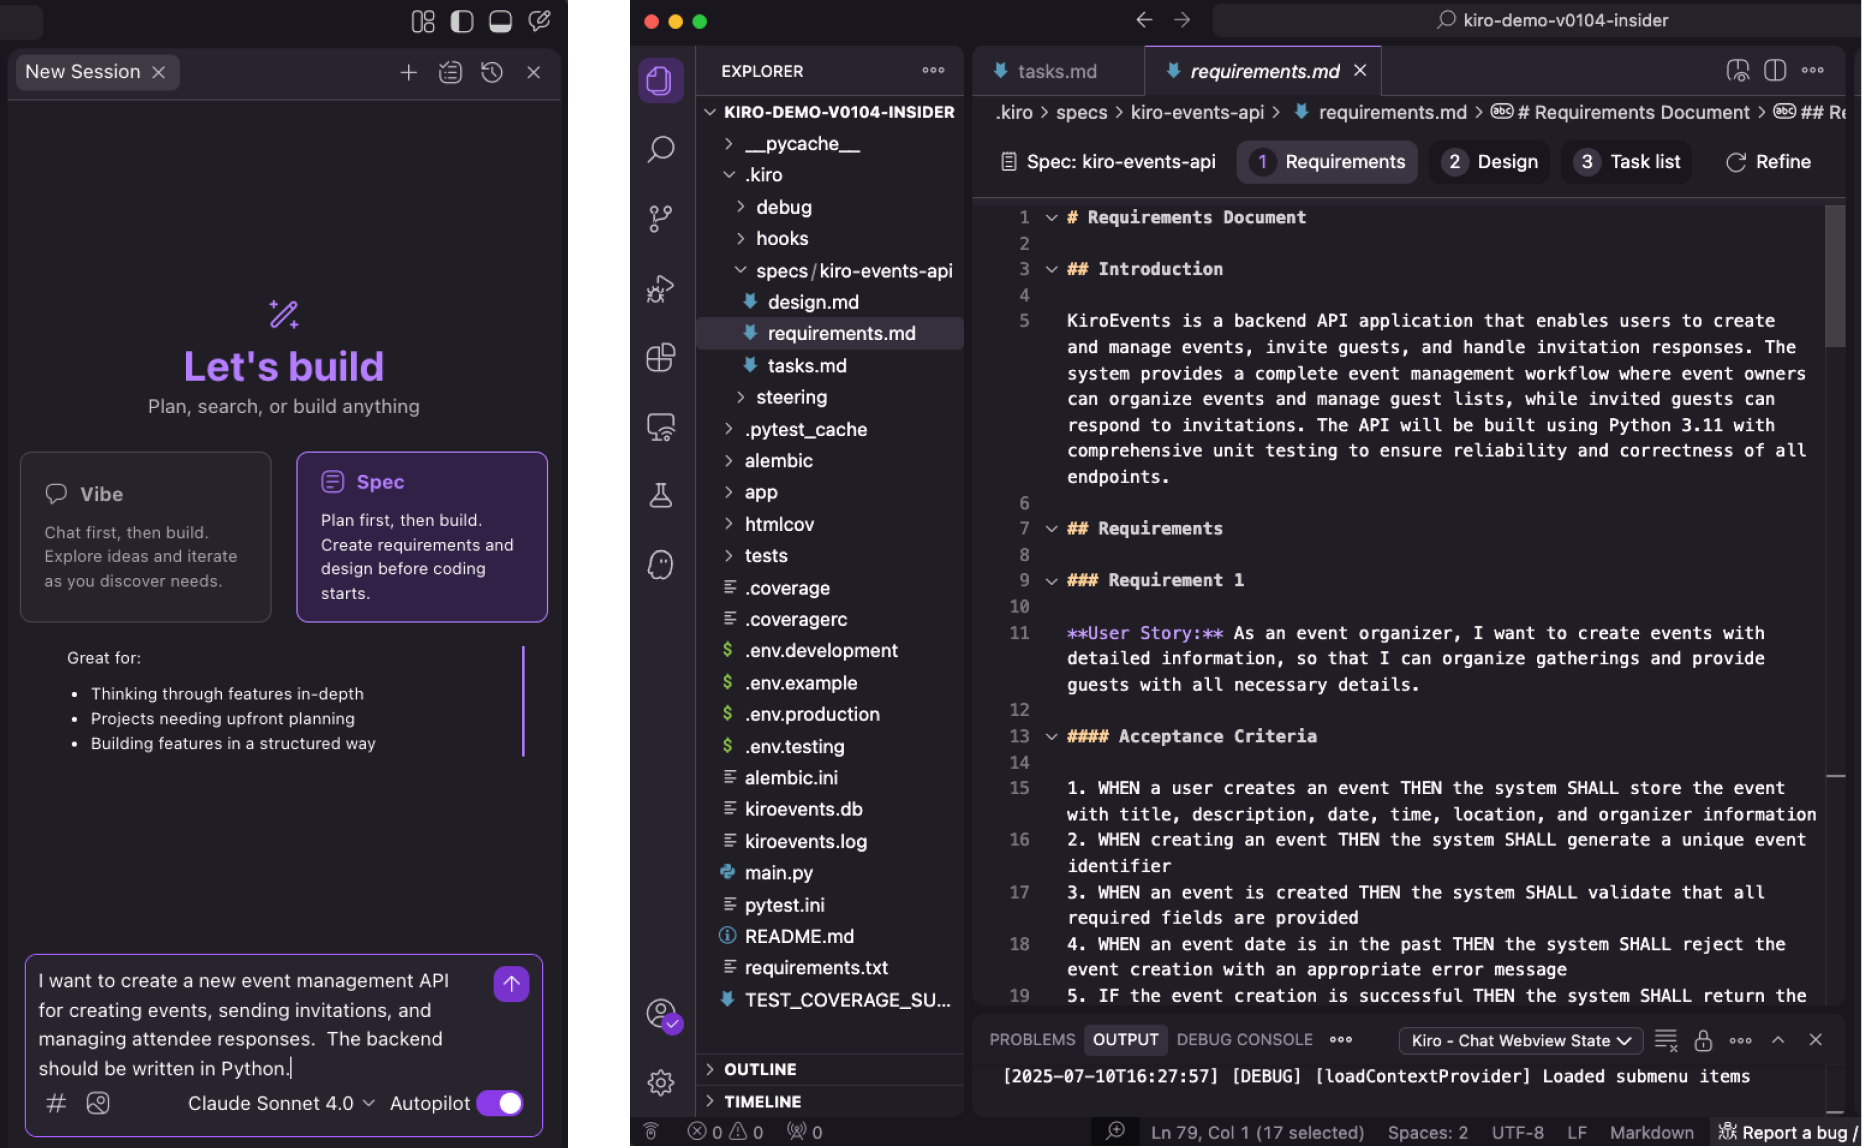Open the Source Control view
Image resolution: width=1862 pixels, height=1148 pixels.
(660, 218)
